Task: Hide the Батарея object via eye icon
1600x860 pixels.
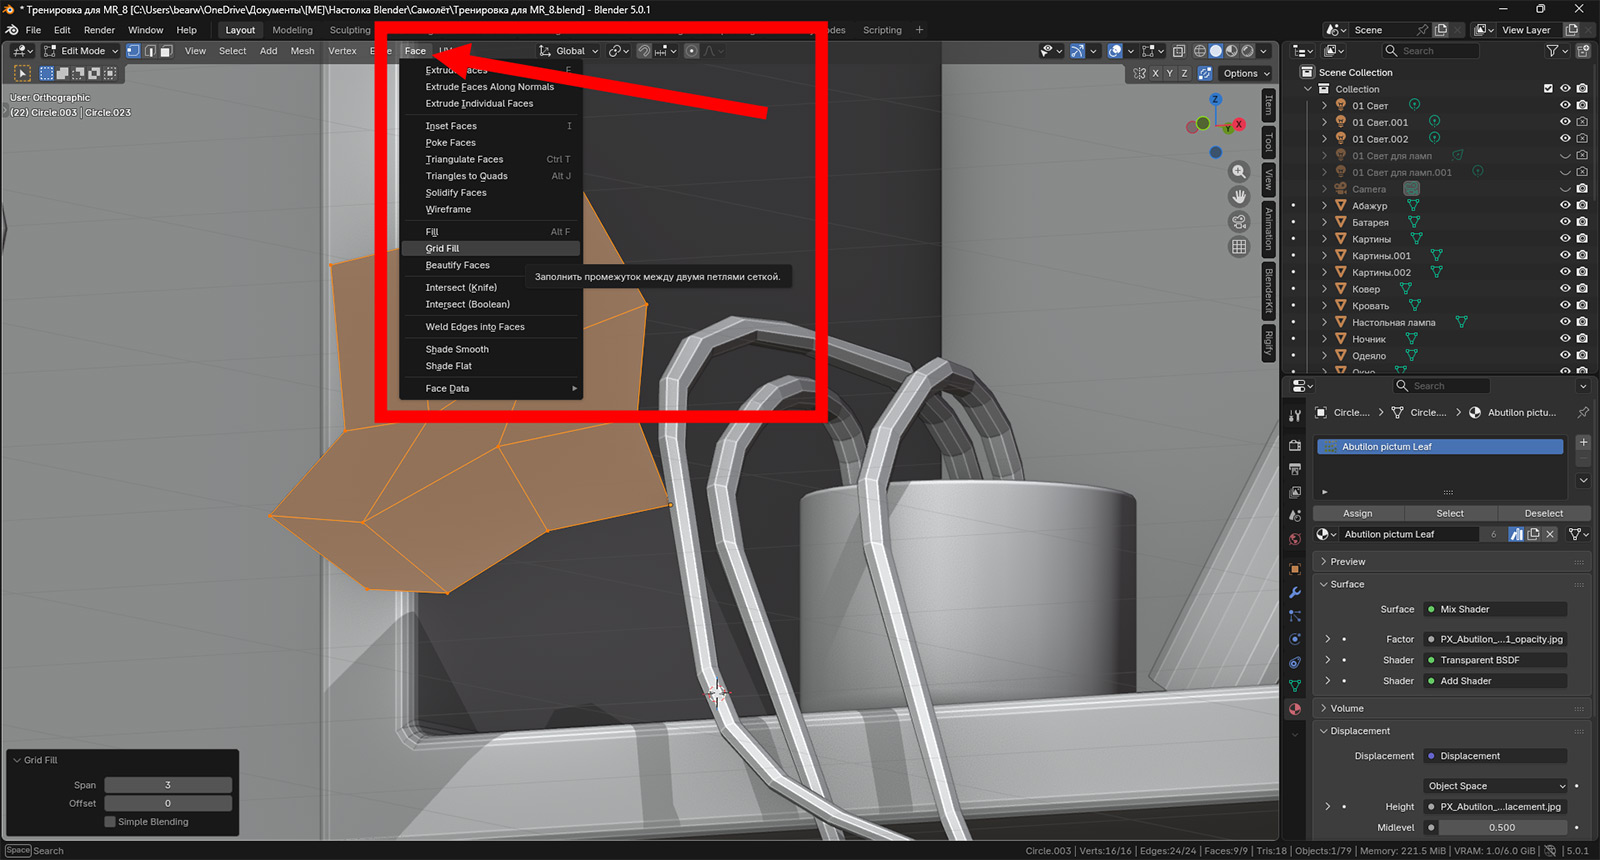Action: tap(1565, 222)
